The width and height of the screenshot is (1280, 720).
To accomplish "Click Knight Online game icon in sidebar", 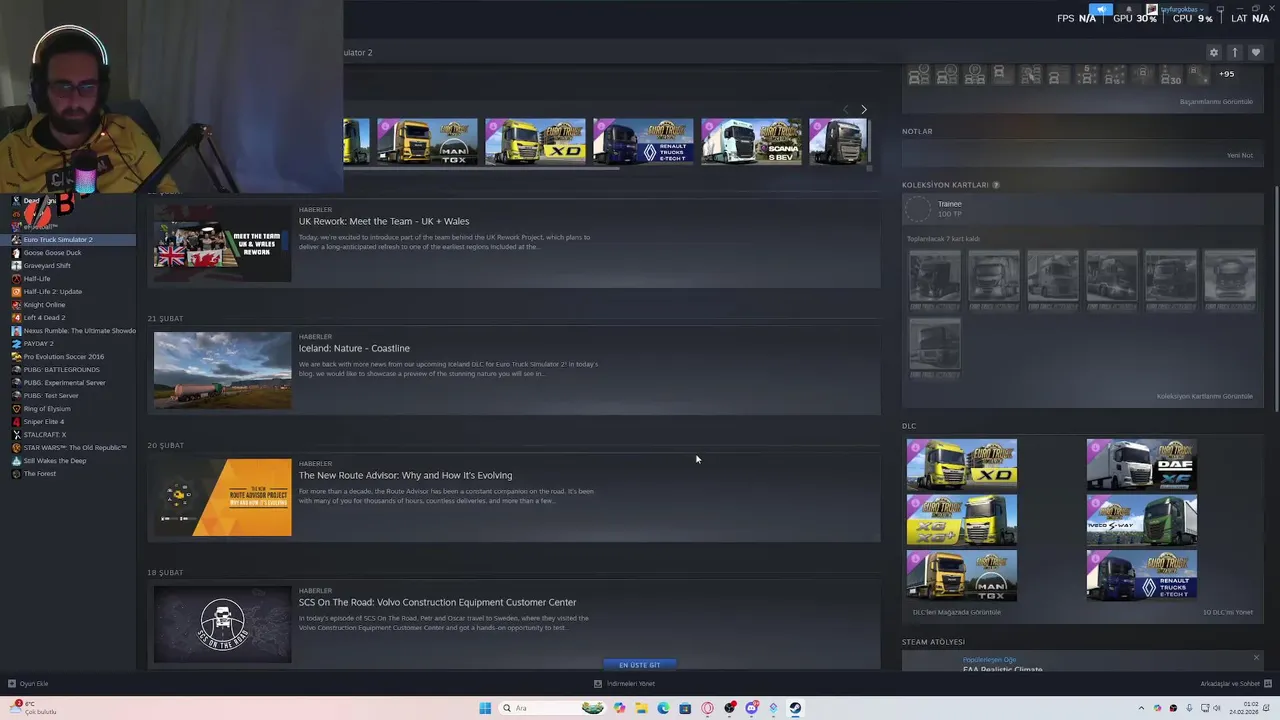I will 16,305.
